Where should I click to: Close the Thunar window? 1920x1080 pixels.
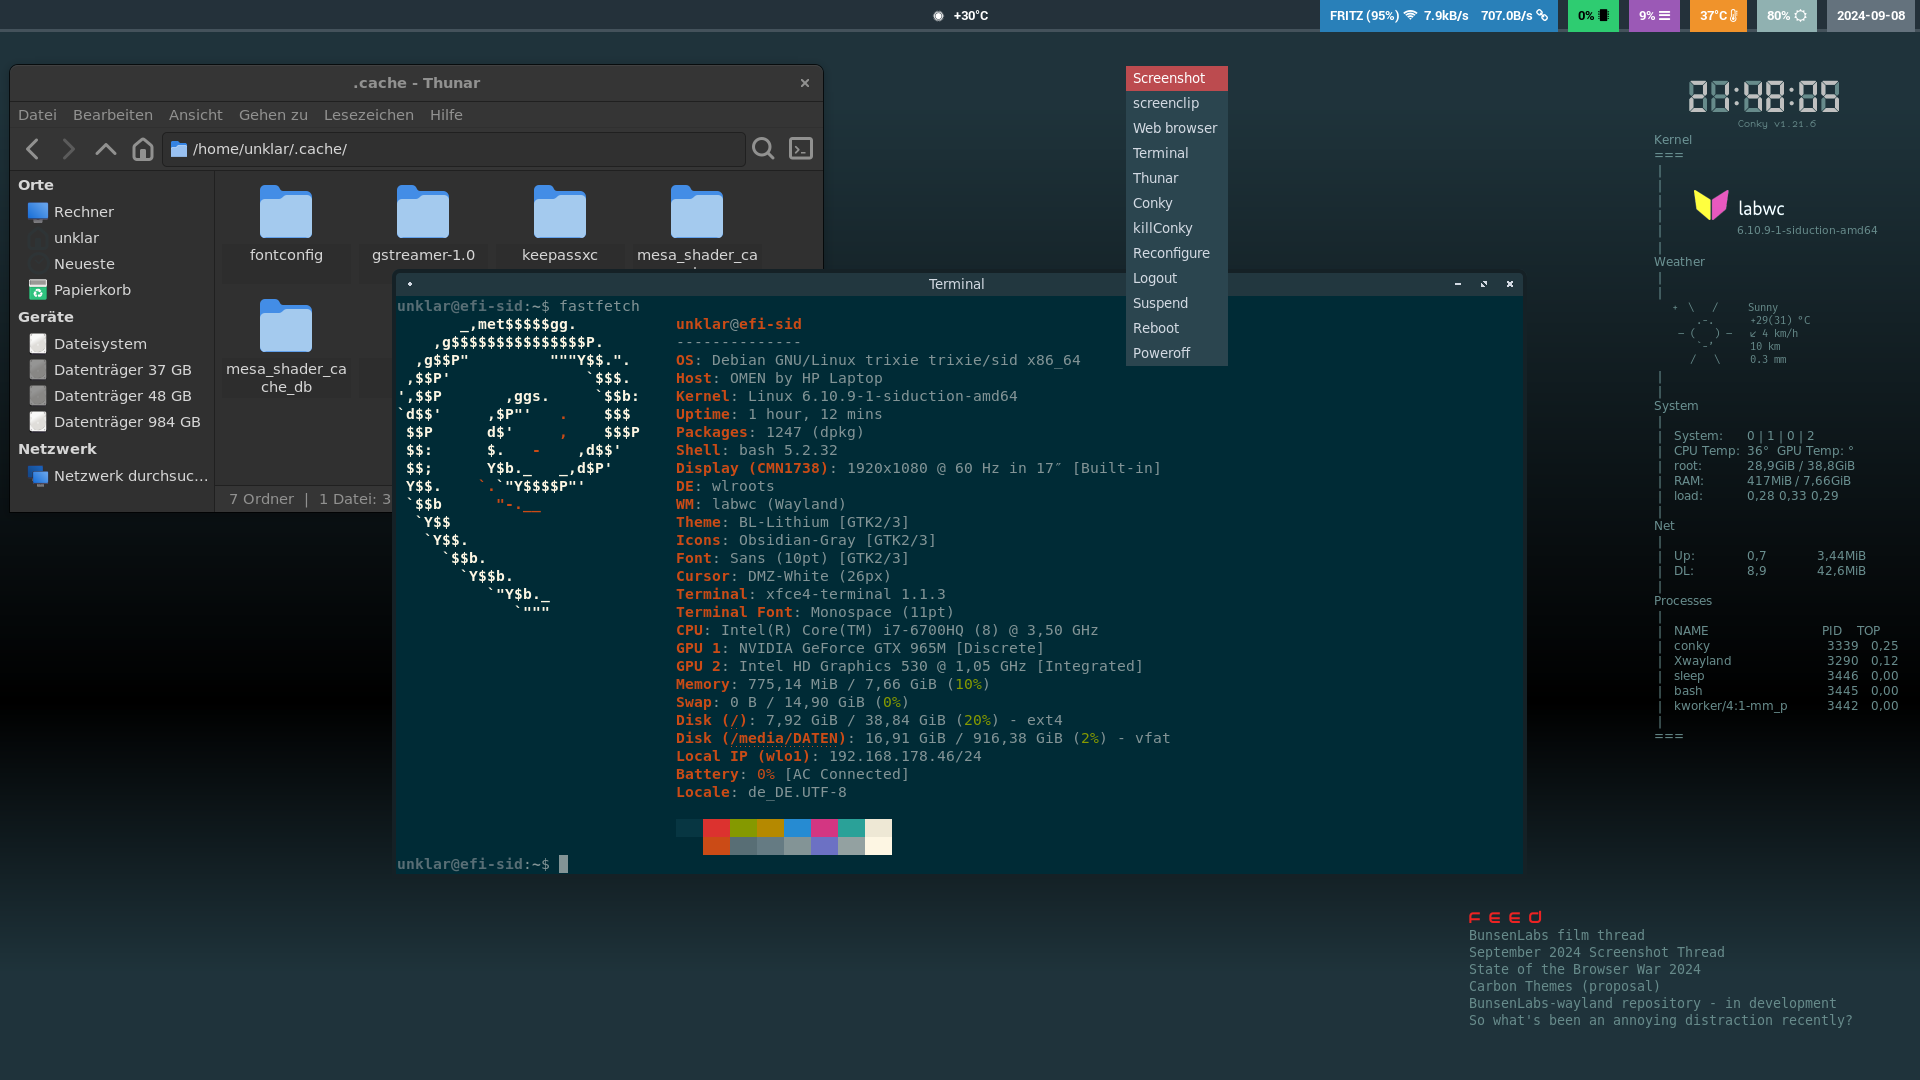point(805,83)
